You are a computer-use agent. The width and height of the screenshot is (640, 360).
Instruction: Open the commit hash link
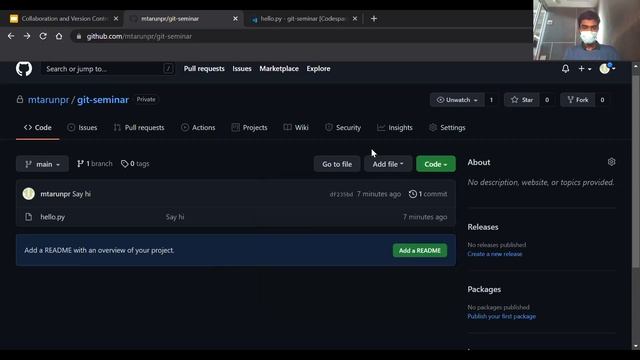coord(341,194)
